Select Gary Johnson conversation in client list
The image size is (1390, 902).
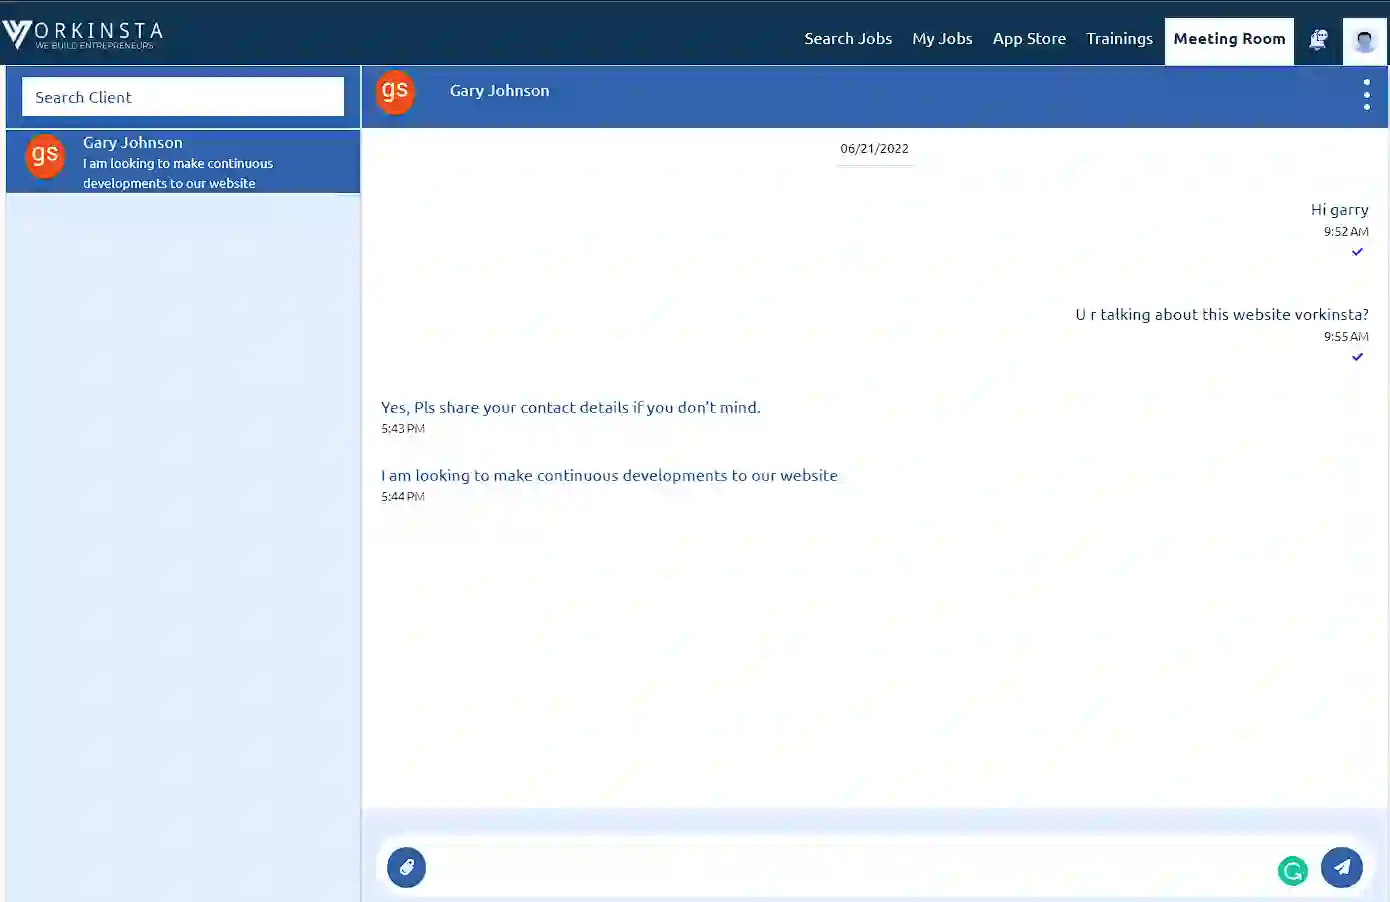(x=183, y=161)
